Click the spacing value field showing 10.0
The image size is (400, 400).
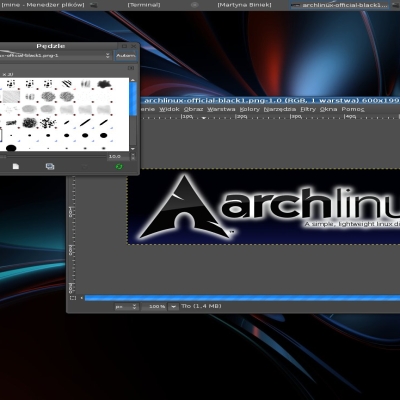coord(119,157)
